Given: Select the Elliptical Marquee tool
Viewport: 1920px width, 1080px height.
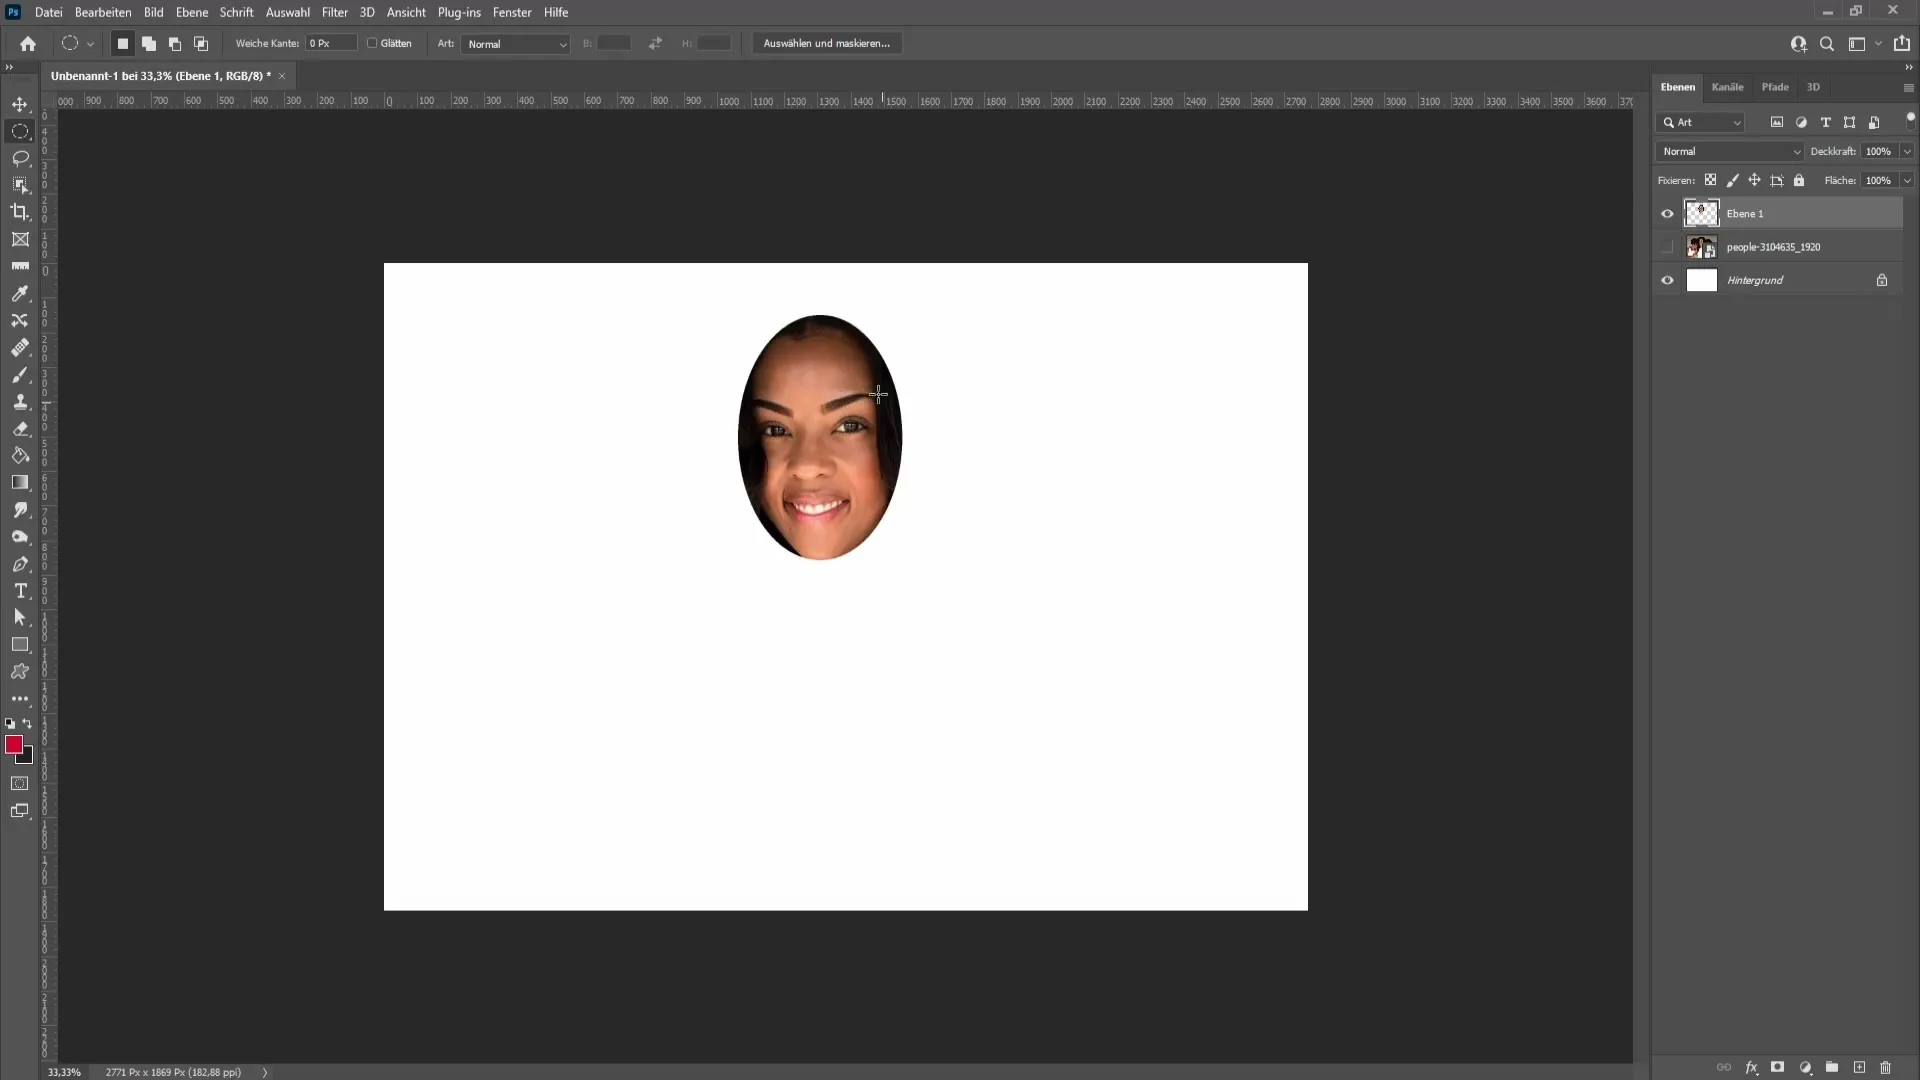Looking at the screenshot, I should coord(20,131).
